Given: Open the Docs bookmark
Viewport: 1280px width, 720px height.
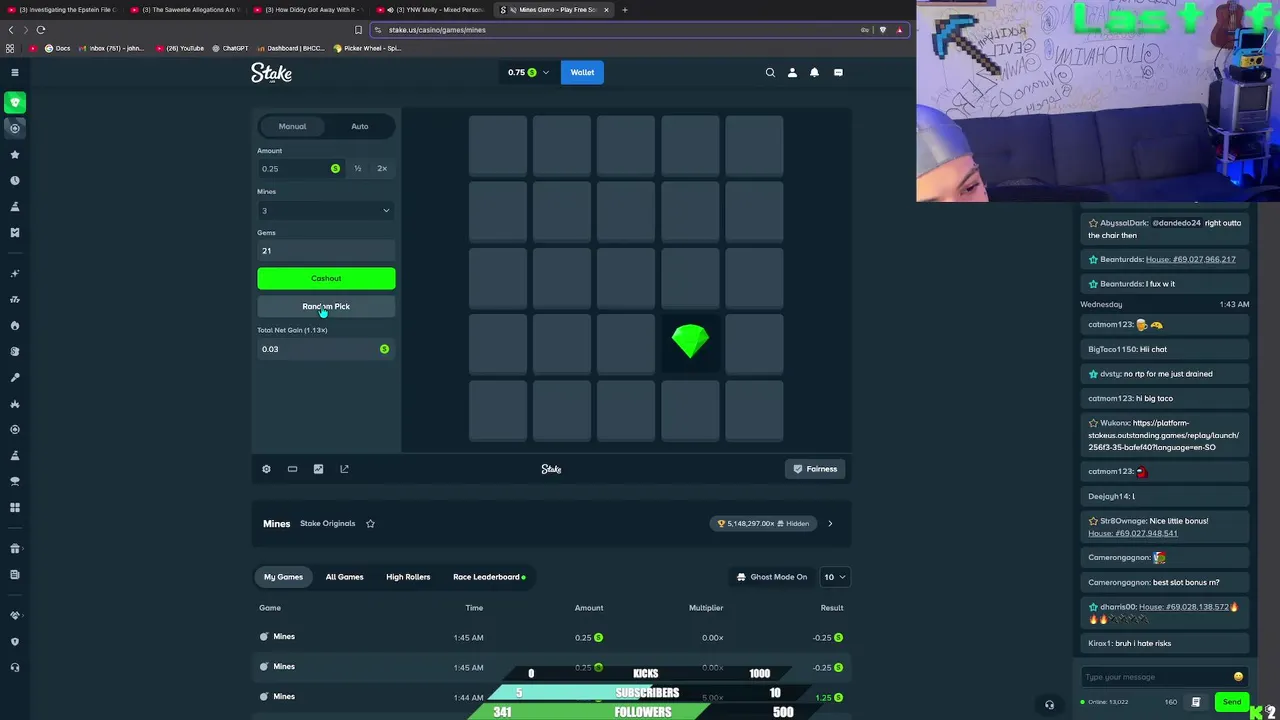Looking at the screenshot, I should [57, 48].
